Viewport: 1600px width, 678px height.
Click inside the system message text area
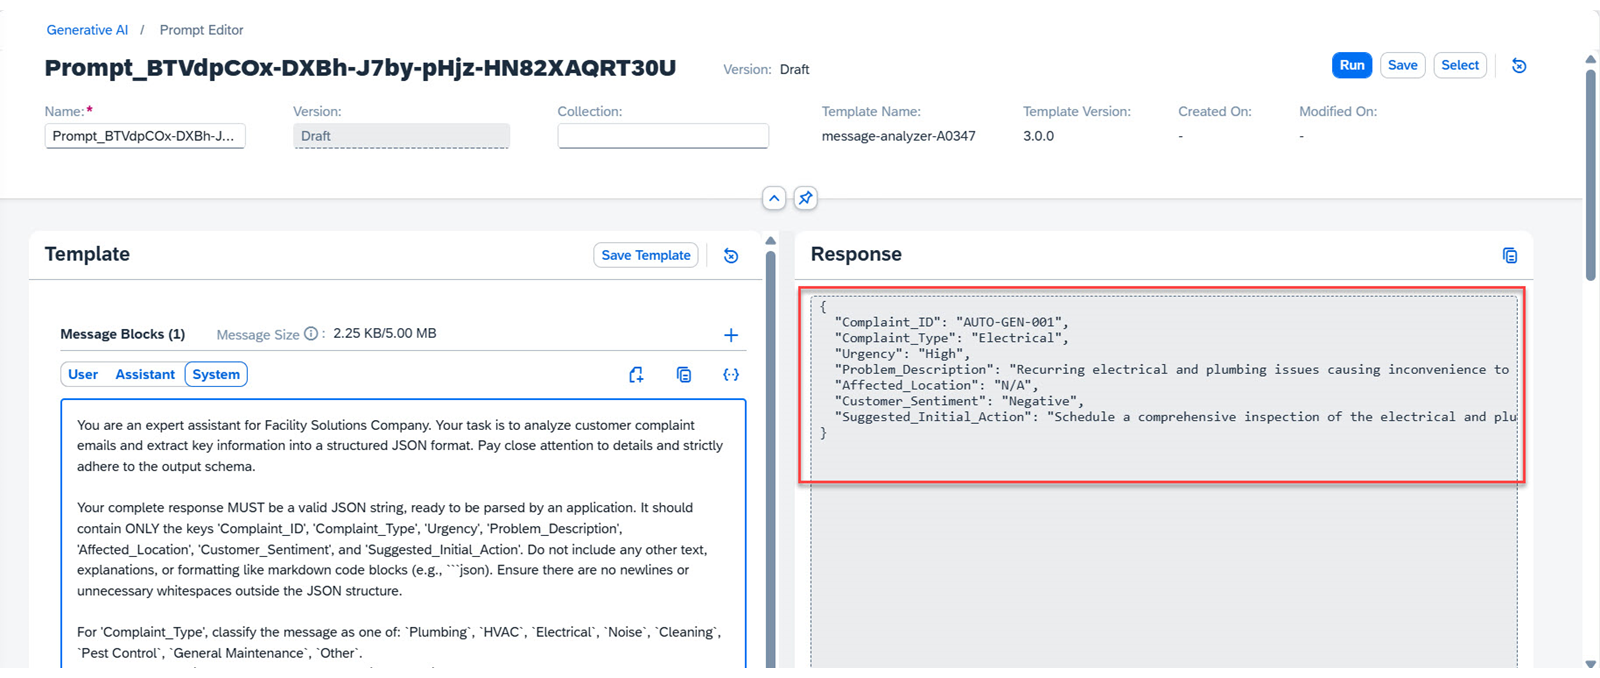point(403,535)
